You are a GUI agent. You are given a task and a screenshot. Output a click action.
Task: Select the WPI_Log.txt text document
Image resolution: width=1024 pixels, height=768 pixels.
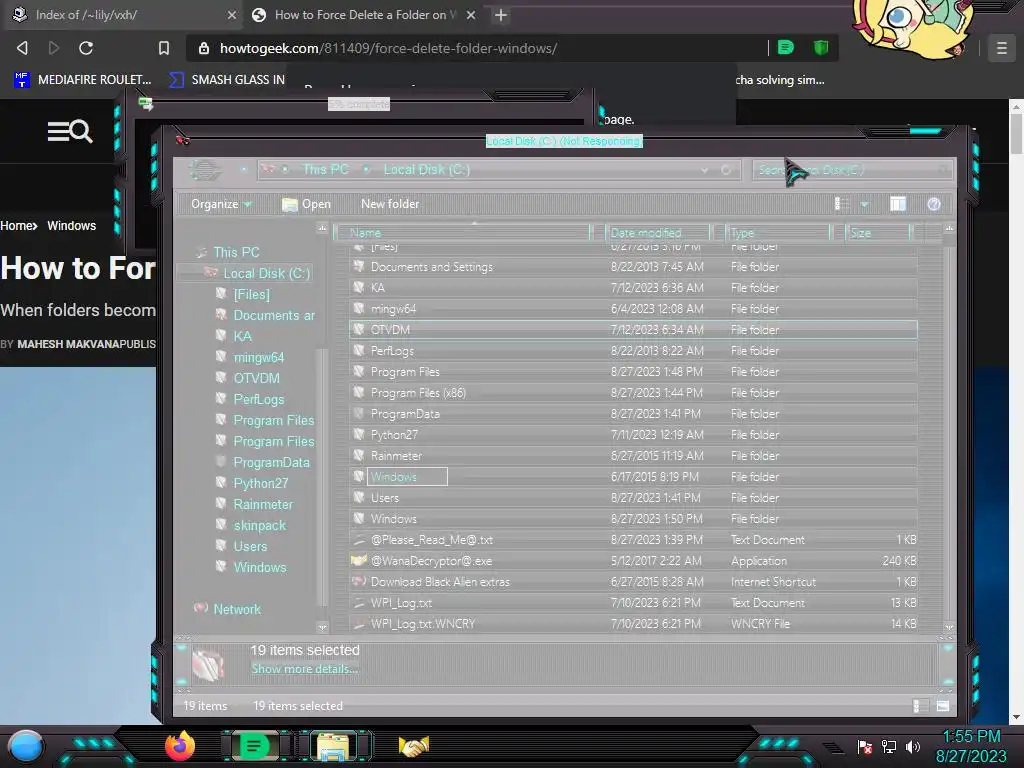[x=633, y=603]
